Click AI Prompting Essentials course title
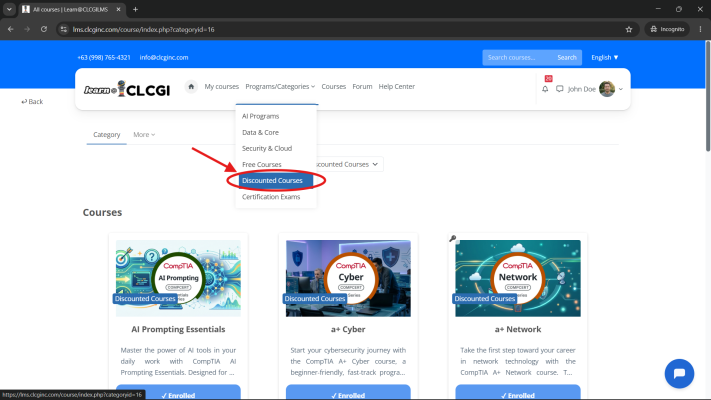 tap(178, 329)
